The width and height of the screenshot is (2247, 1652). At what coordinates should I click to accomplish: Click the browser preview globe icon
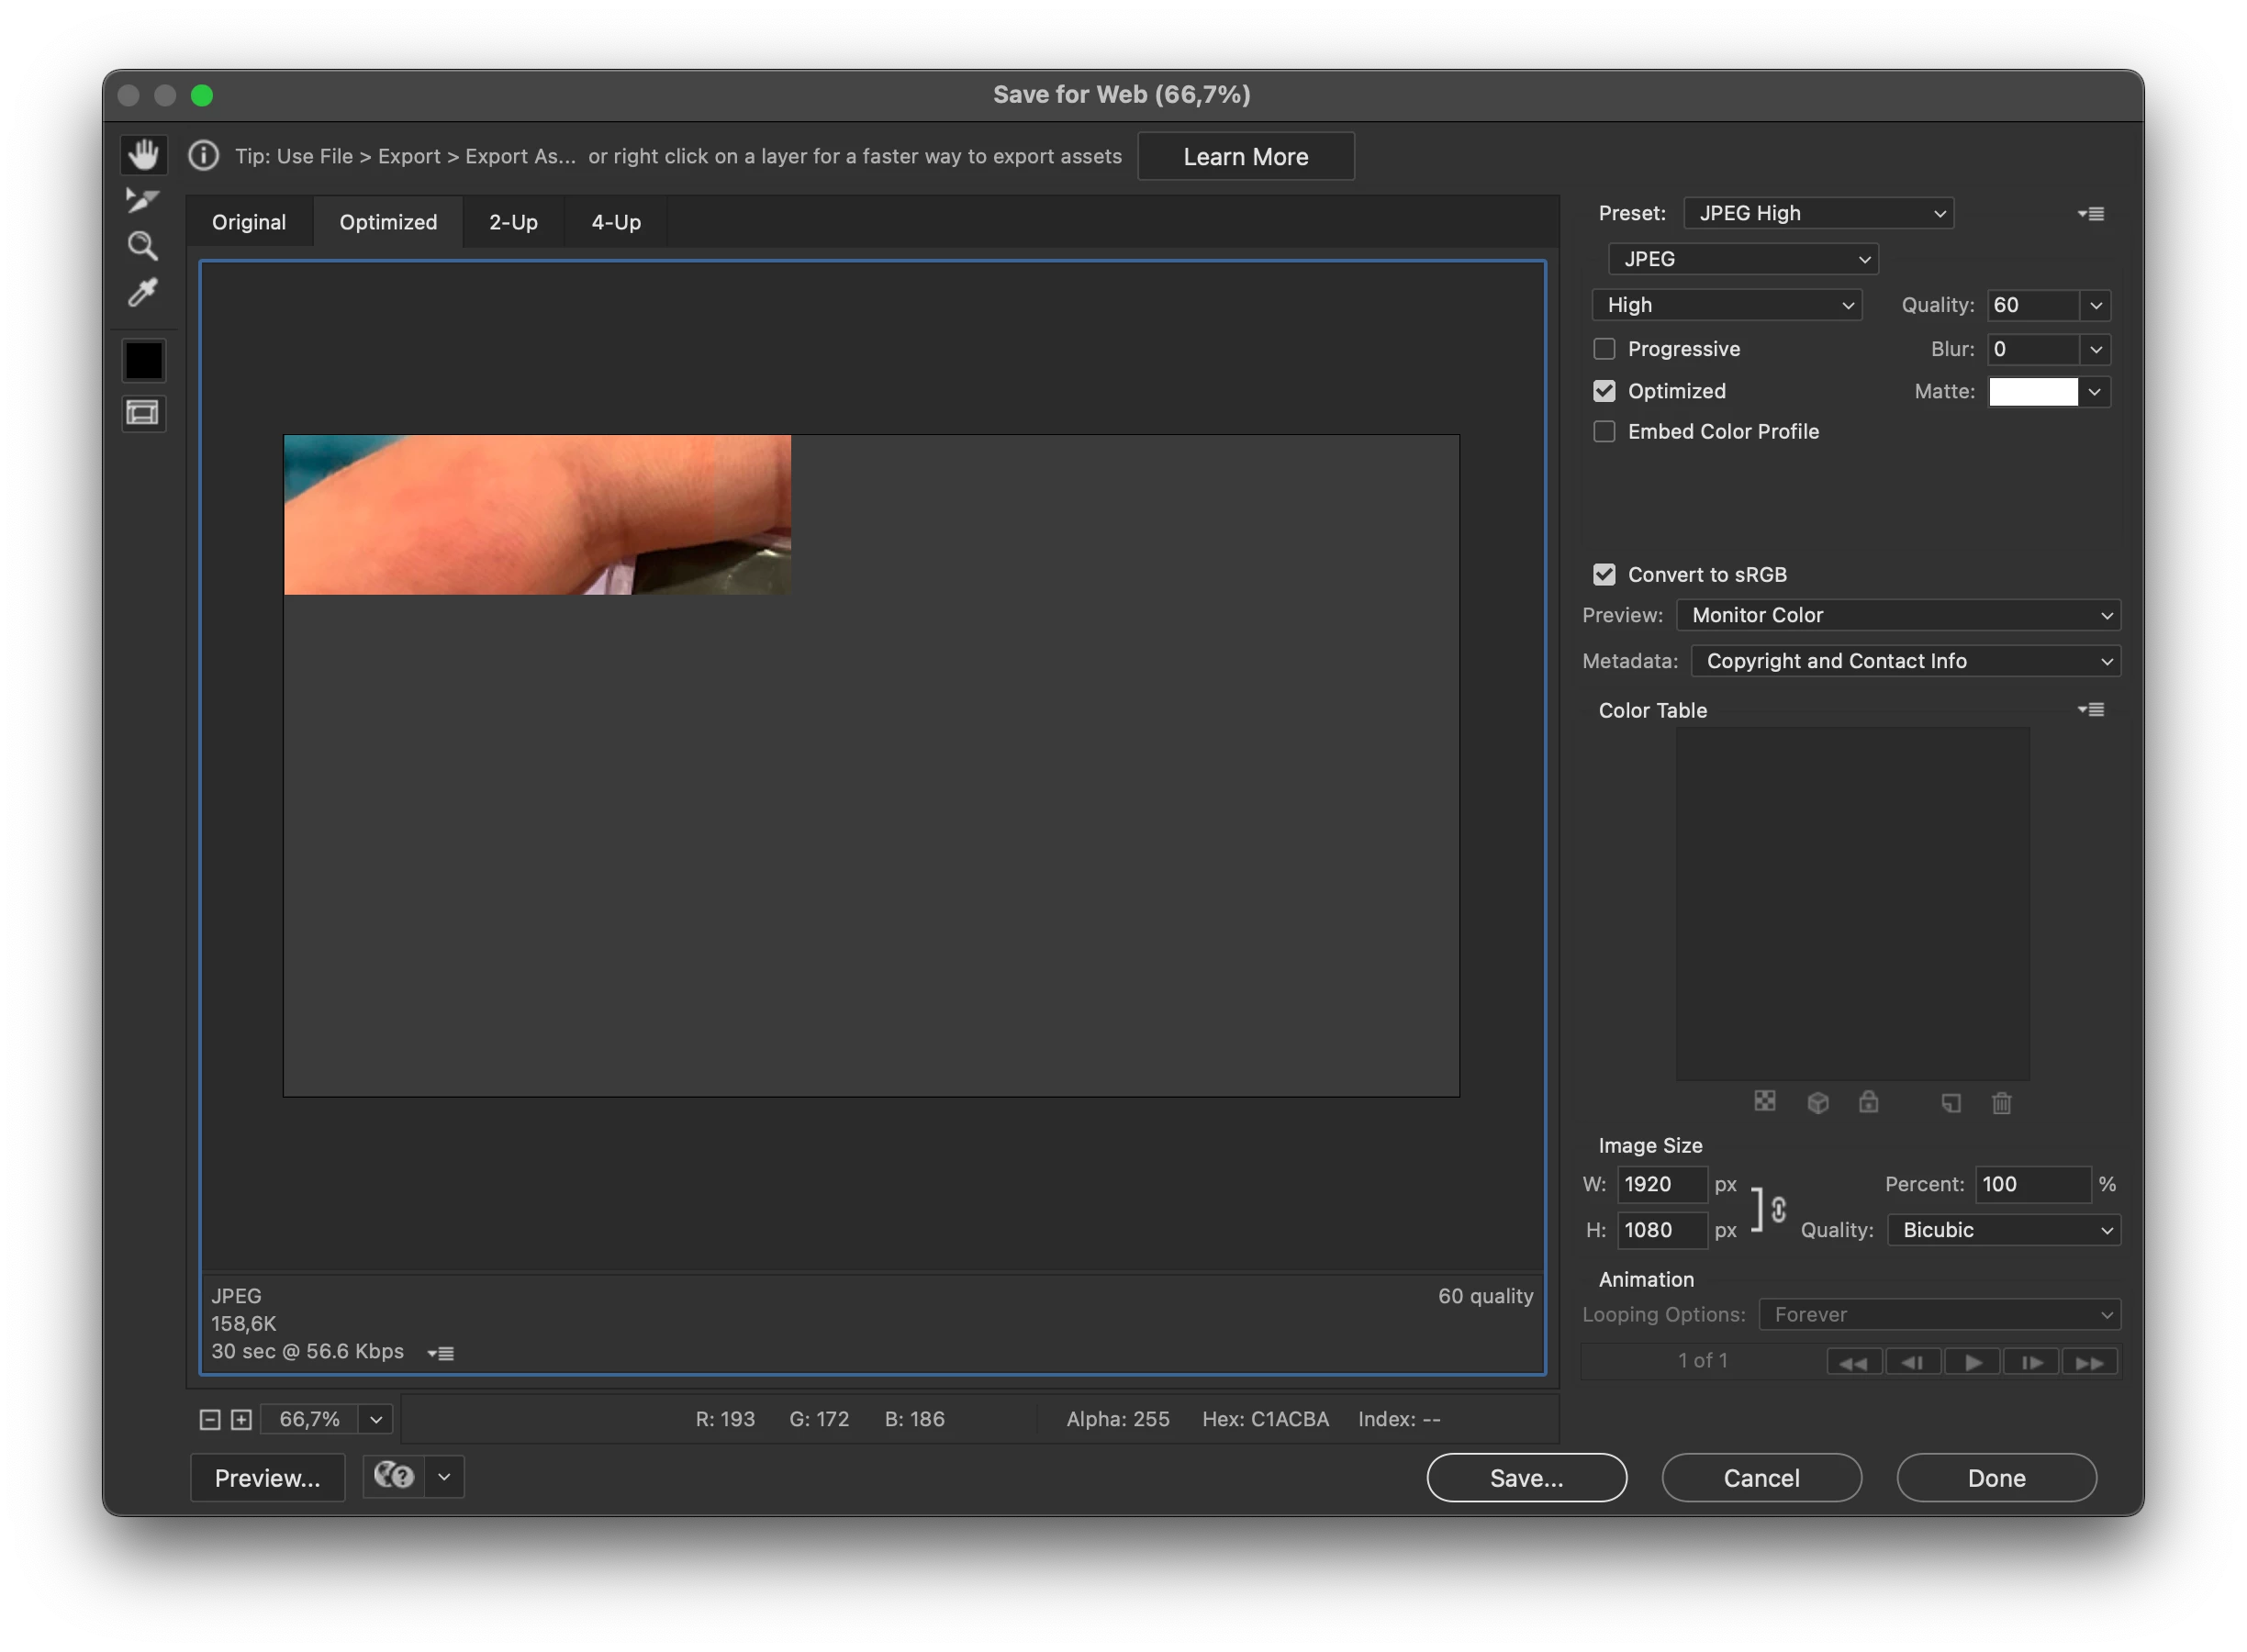click(x=394, y=1476)
